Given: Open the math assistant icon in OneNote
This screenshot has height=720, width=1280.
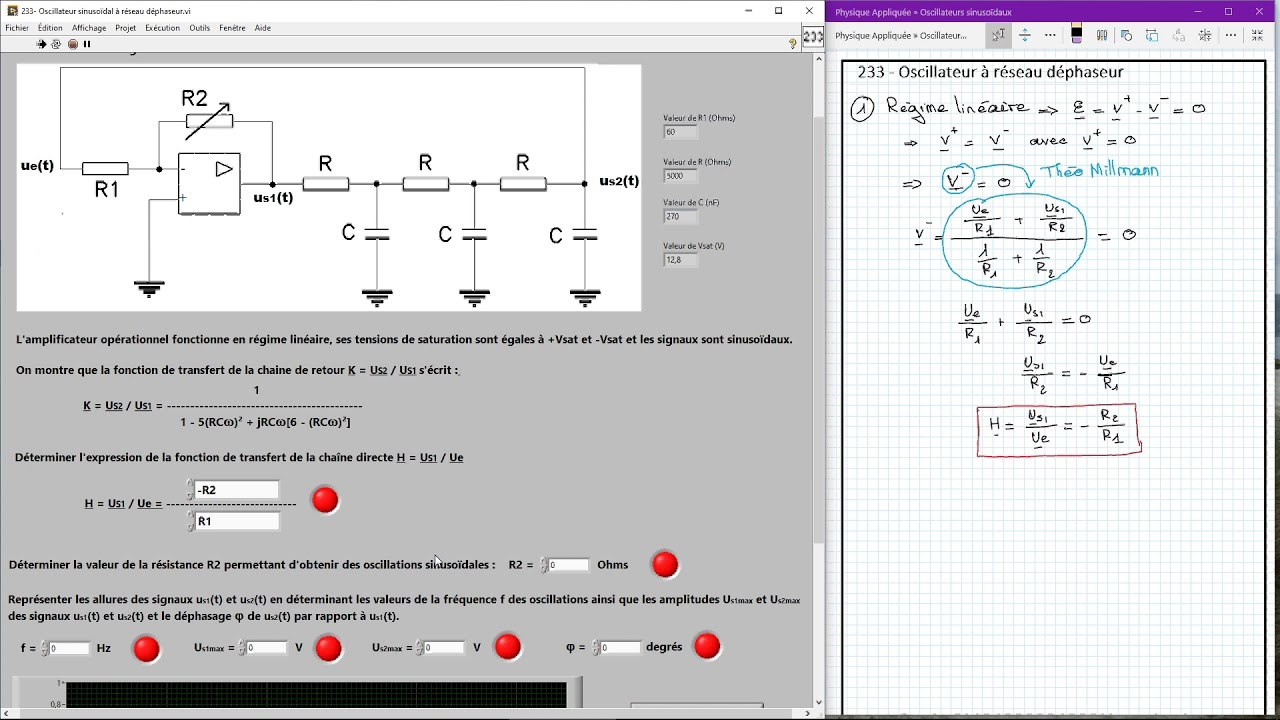Looking at the screenshot, I should coord(1205,35).
